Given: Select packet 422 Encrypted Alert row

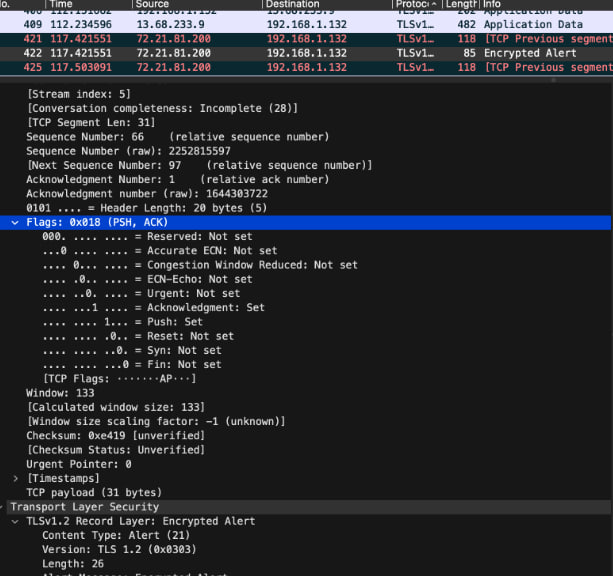Looking at the screenshot, I should 306,53.
